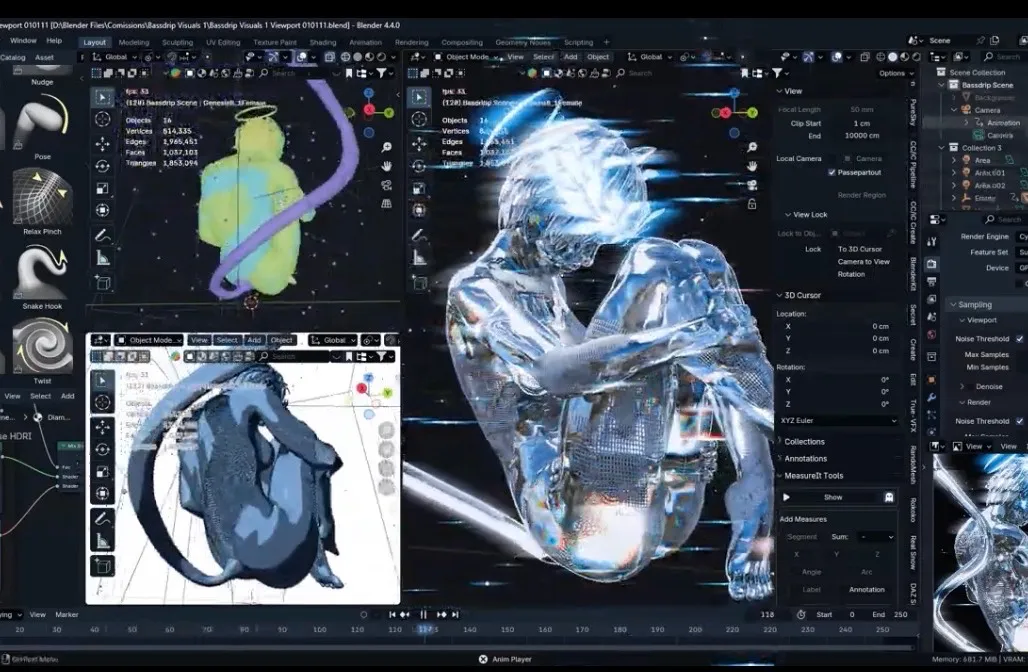Open the XYZ Euler rotation mode dropdown

(x=837, y=421)
